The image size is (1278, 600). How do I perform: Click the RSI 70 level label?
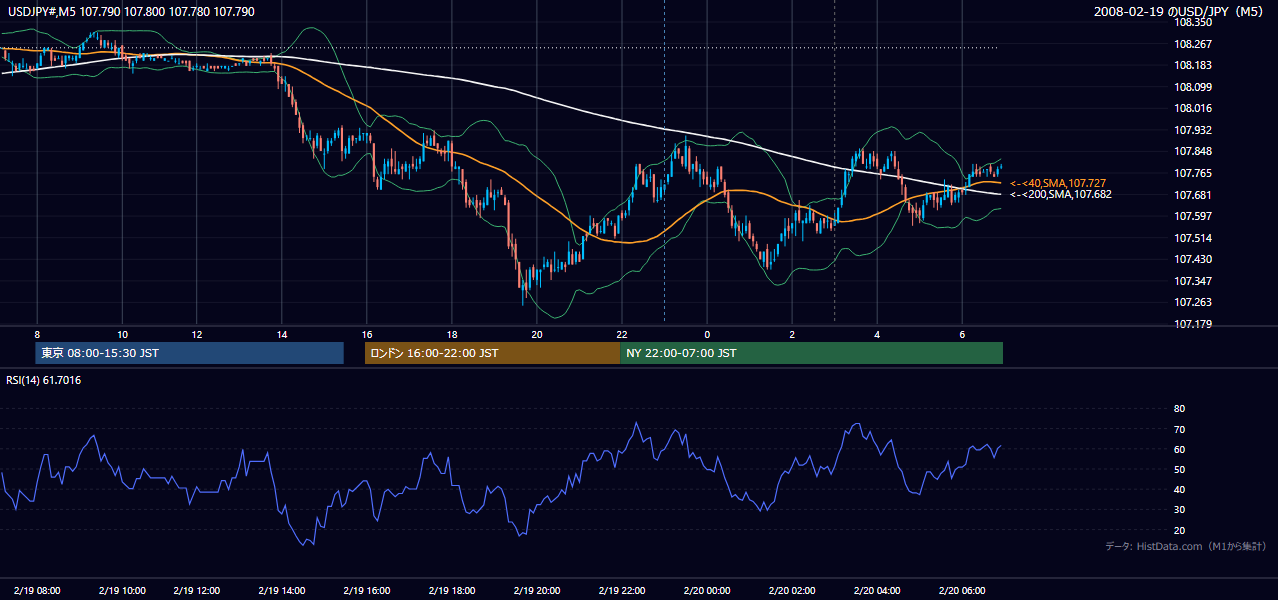pyautogui.click(x=1179, y=429)
